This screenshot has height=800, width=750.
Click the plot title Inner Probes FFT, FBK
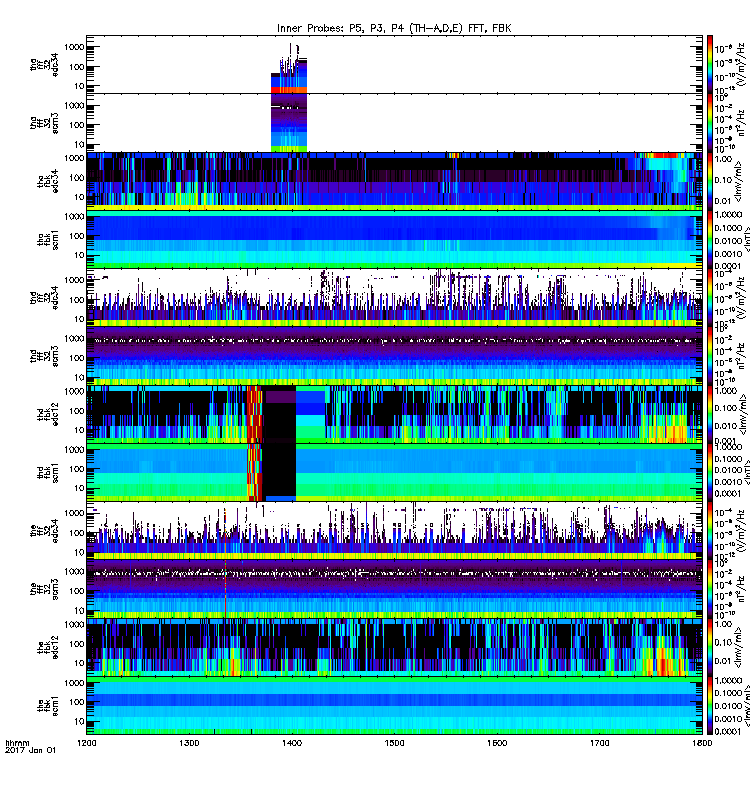pos(394,28)
